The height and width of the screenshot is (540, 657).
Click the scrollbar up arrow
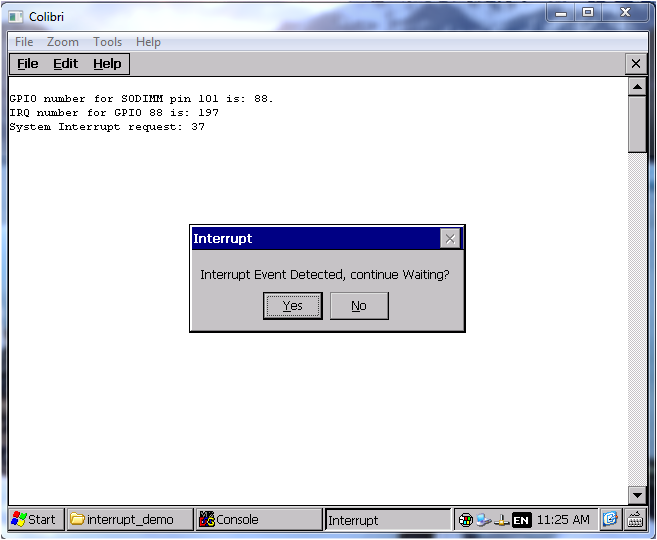637,87
